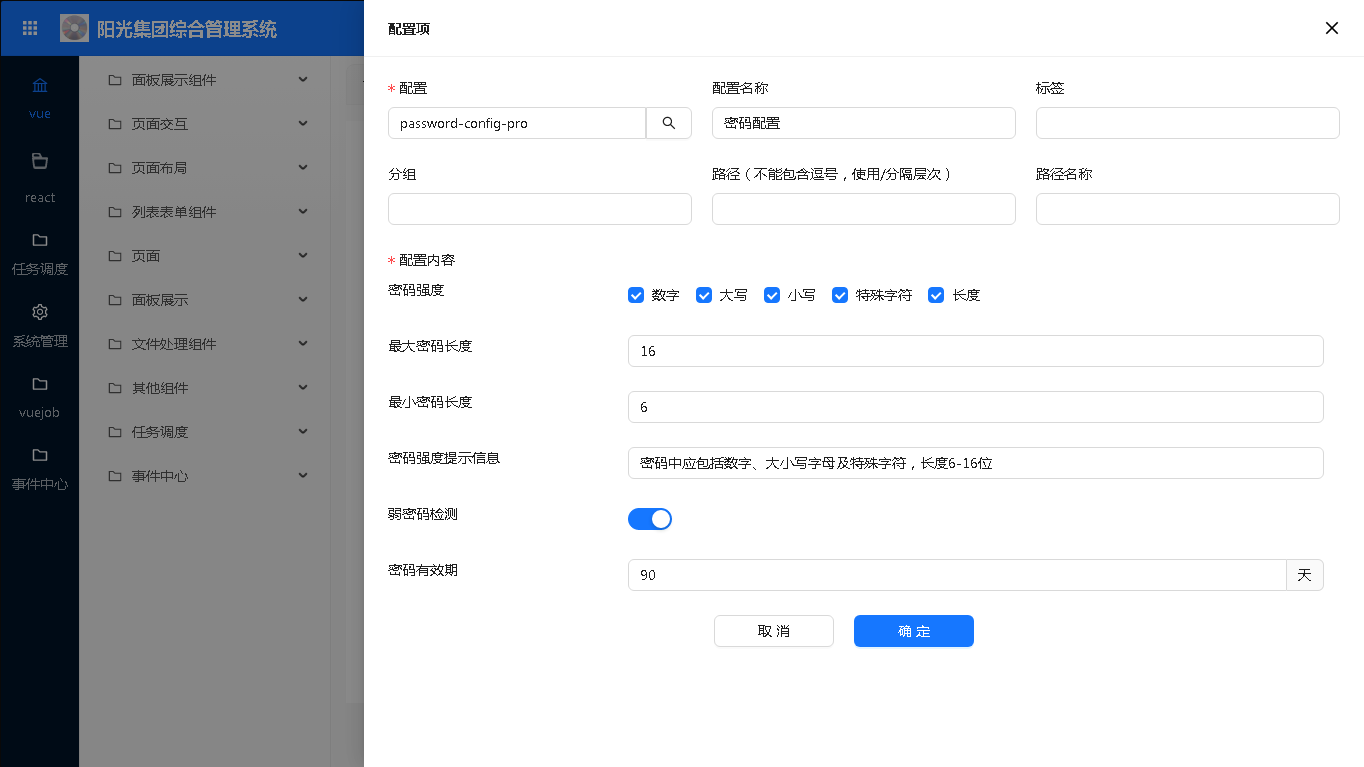This screenshot has width=1364, height=767.
Task: Open the 其他组件 submenu label
Action: click(160, 388)
